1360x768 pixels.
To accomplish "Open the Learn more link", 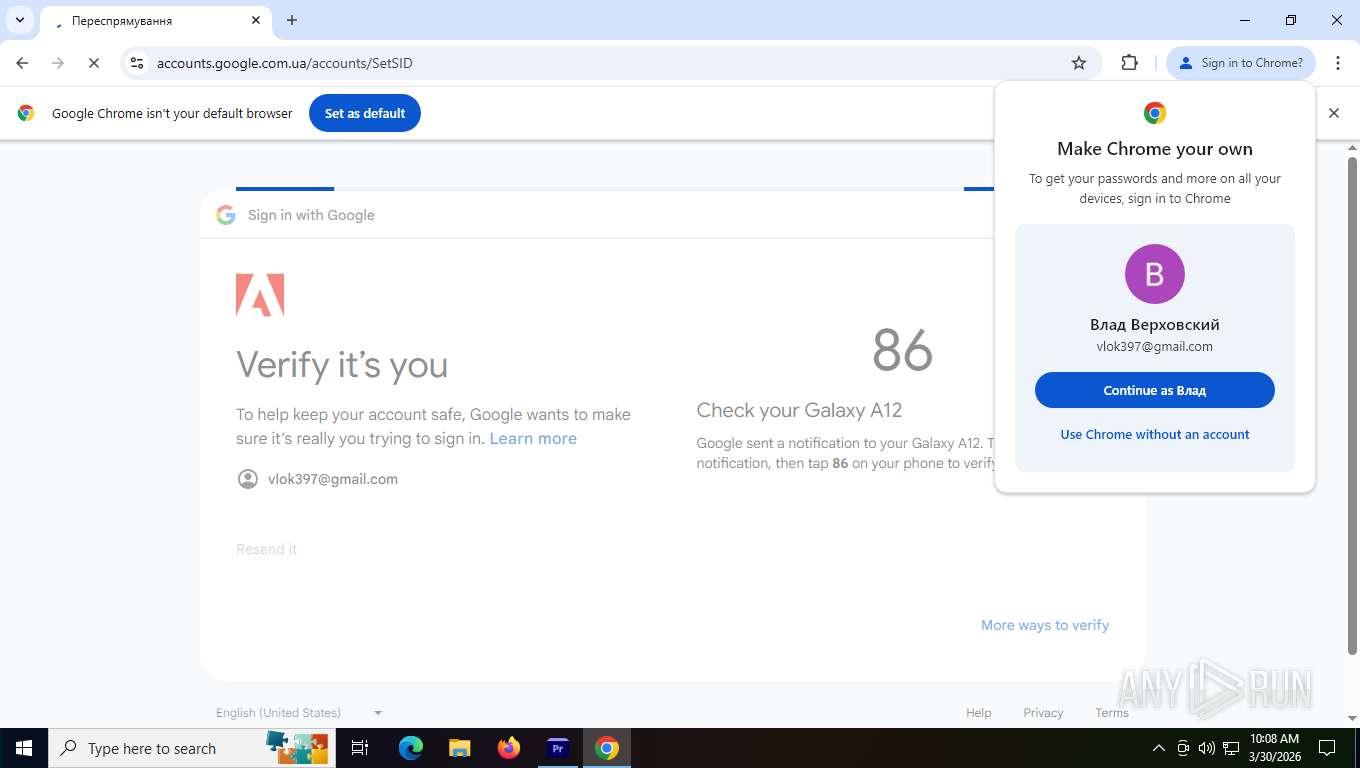I will [x=533, y=438].
